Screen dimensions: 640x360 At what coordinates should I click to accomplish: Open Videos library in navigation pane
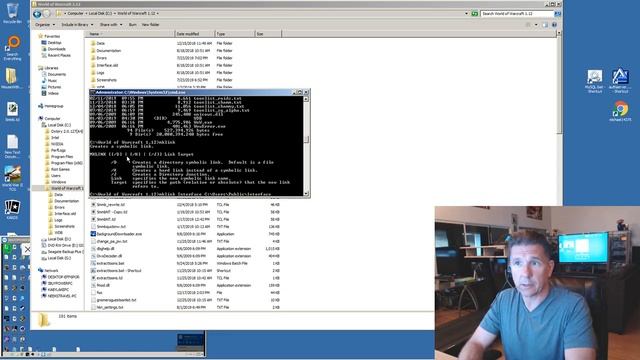click(53, 93)
